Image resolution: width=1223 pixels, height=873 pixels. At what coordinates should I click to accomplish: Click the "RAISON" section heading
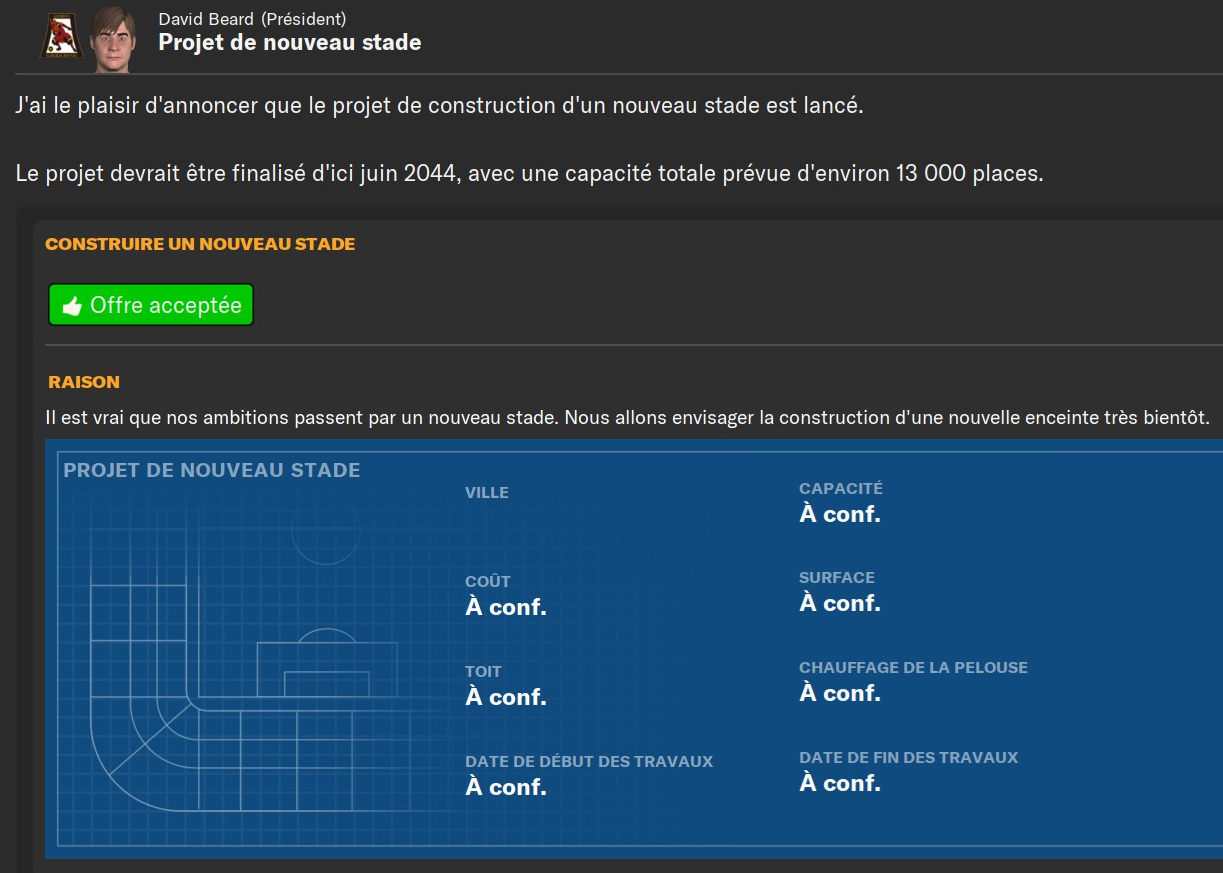click(84, 382)
